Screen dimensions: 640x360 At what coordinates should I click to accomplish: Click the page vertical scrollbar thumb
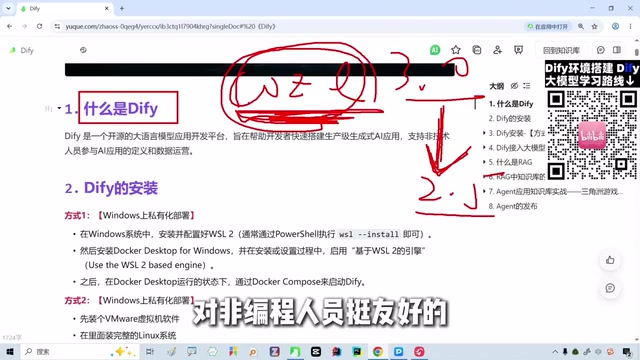point(637,53)
